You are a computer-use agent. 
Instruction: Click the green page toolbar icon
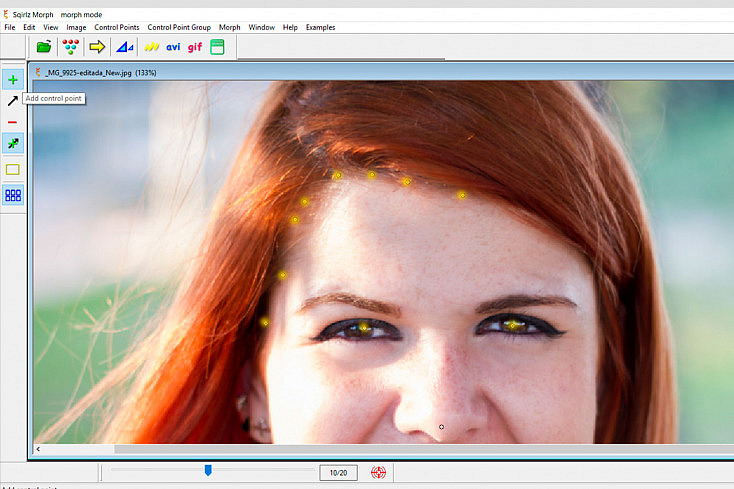(x=217, y=47)
